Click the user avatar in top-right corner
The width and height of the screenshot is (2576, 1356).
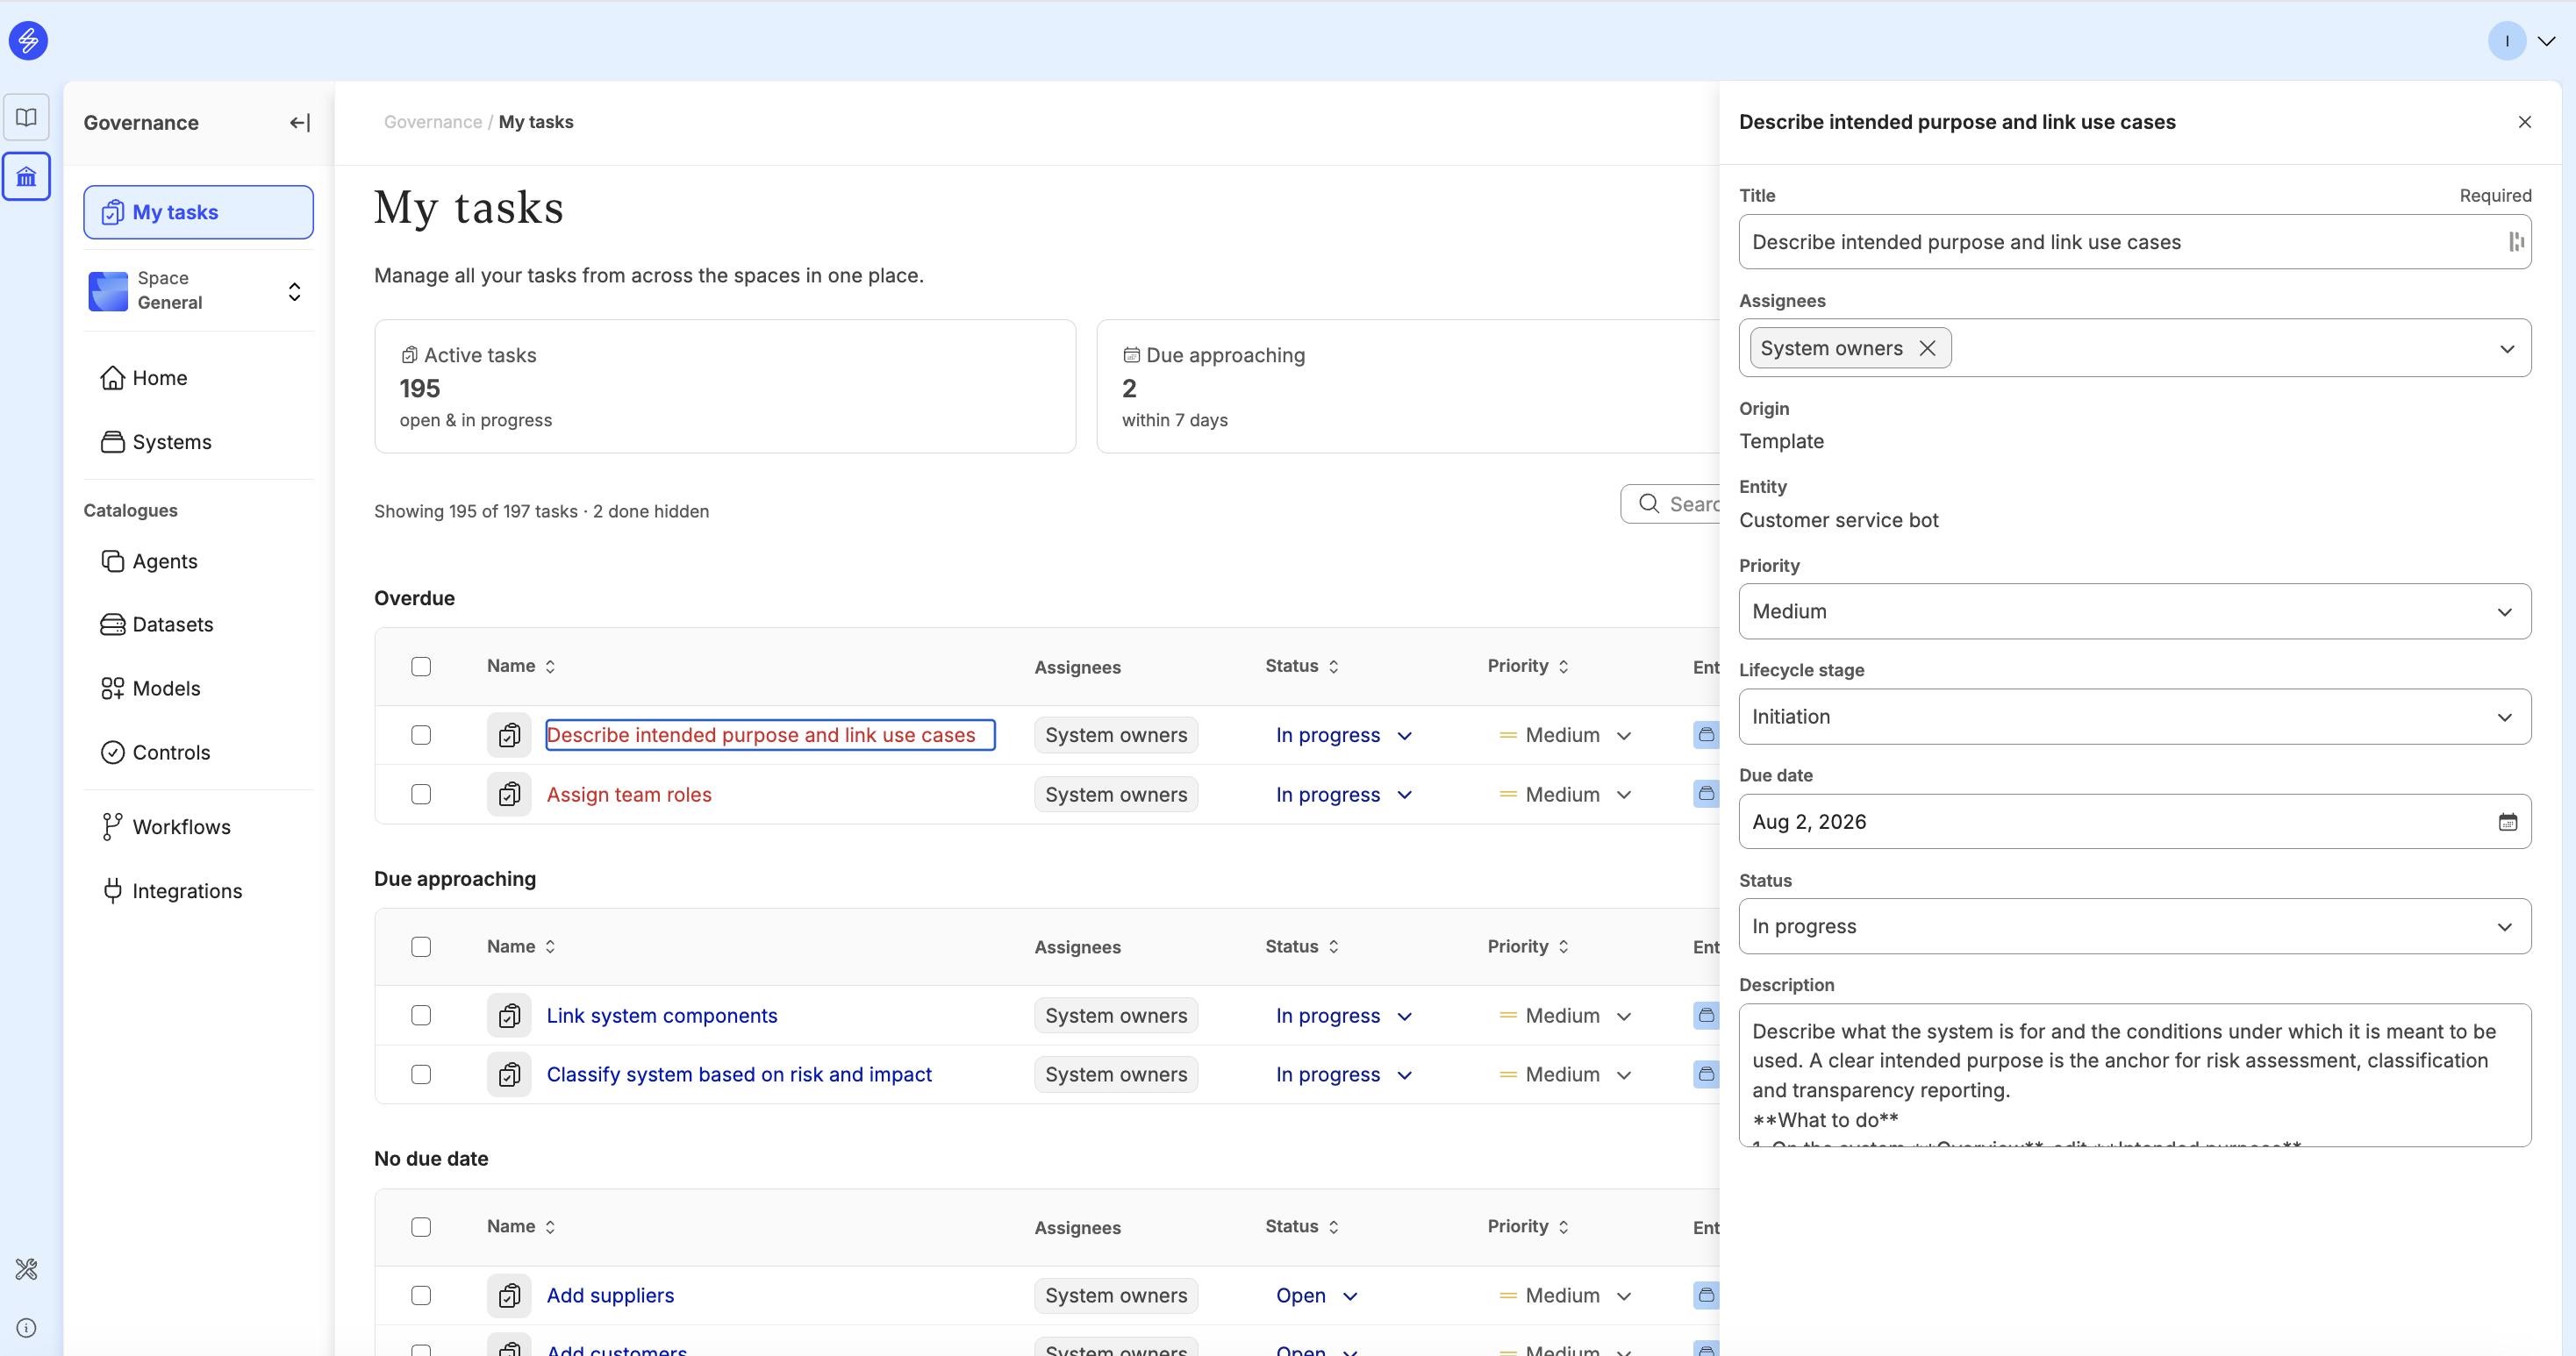click(x=2507, y=41)
